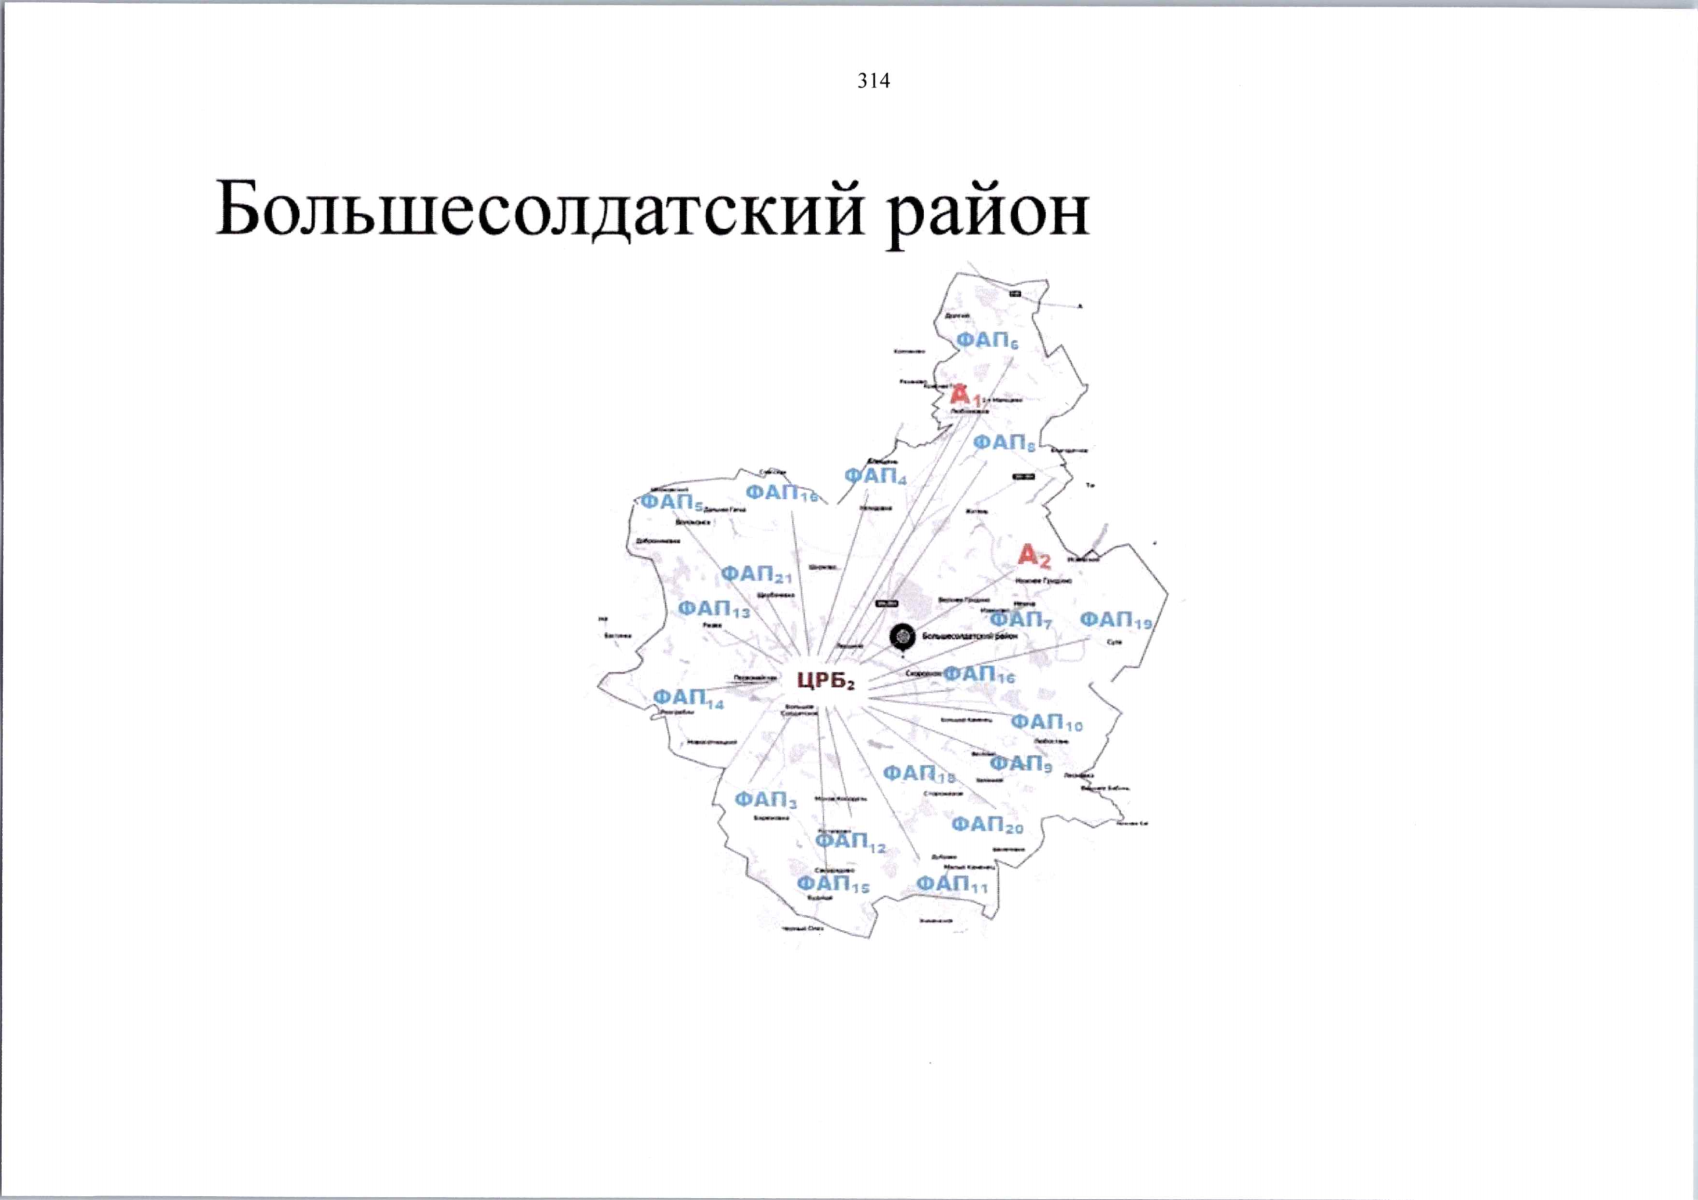Click the red A2 marker label
The width and height of the screenshot is (1698, 1200).
[x=1034, y=555]
